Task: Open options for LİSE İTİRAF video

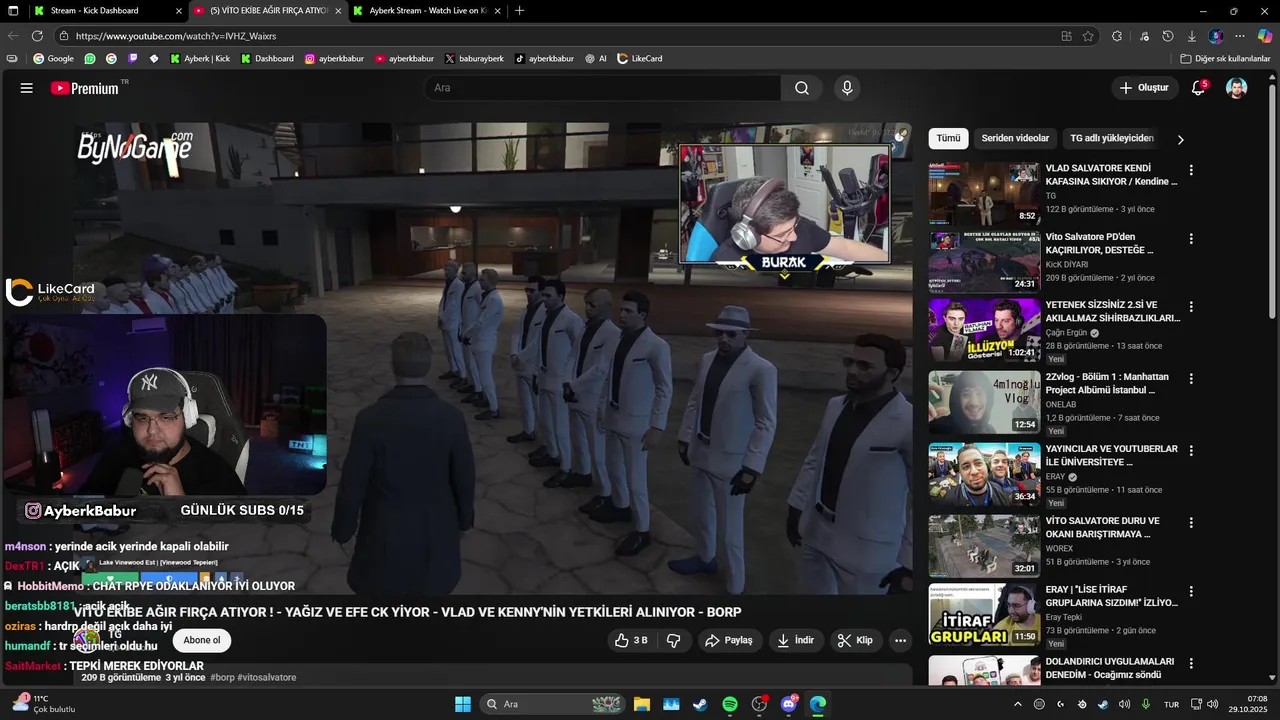Action: click(x=1190, y=592)
